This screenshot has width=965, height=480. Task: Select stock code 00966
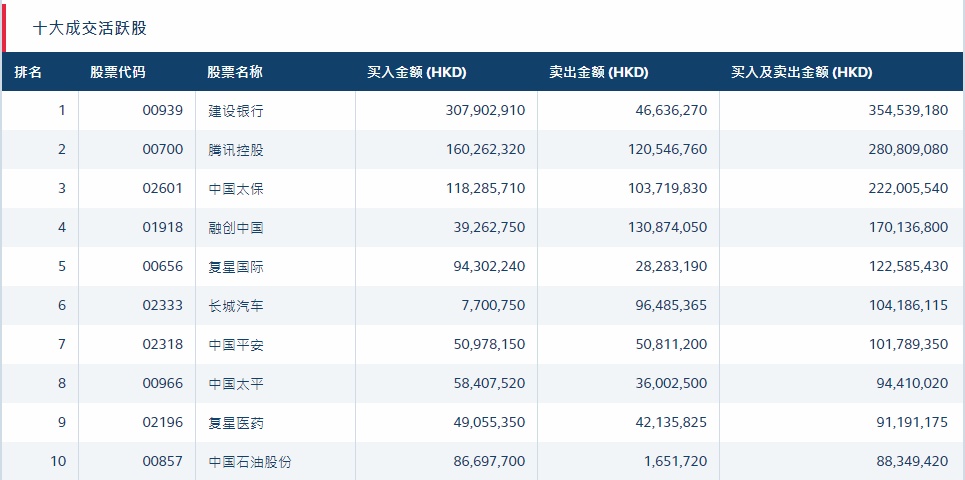(163, 384)
